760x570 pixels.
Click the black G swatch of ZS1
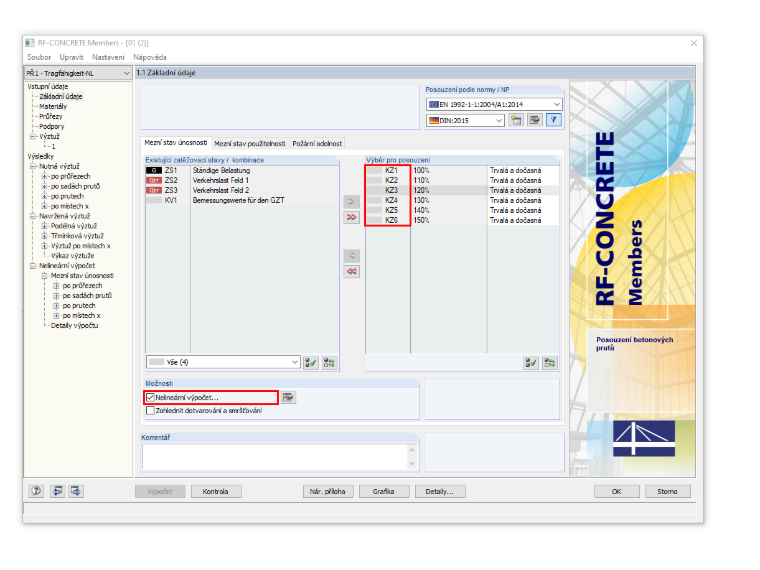coord(154,170)
